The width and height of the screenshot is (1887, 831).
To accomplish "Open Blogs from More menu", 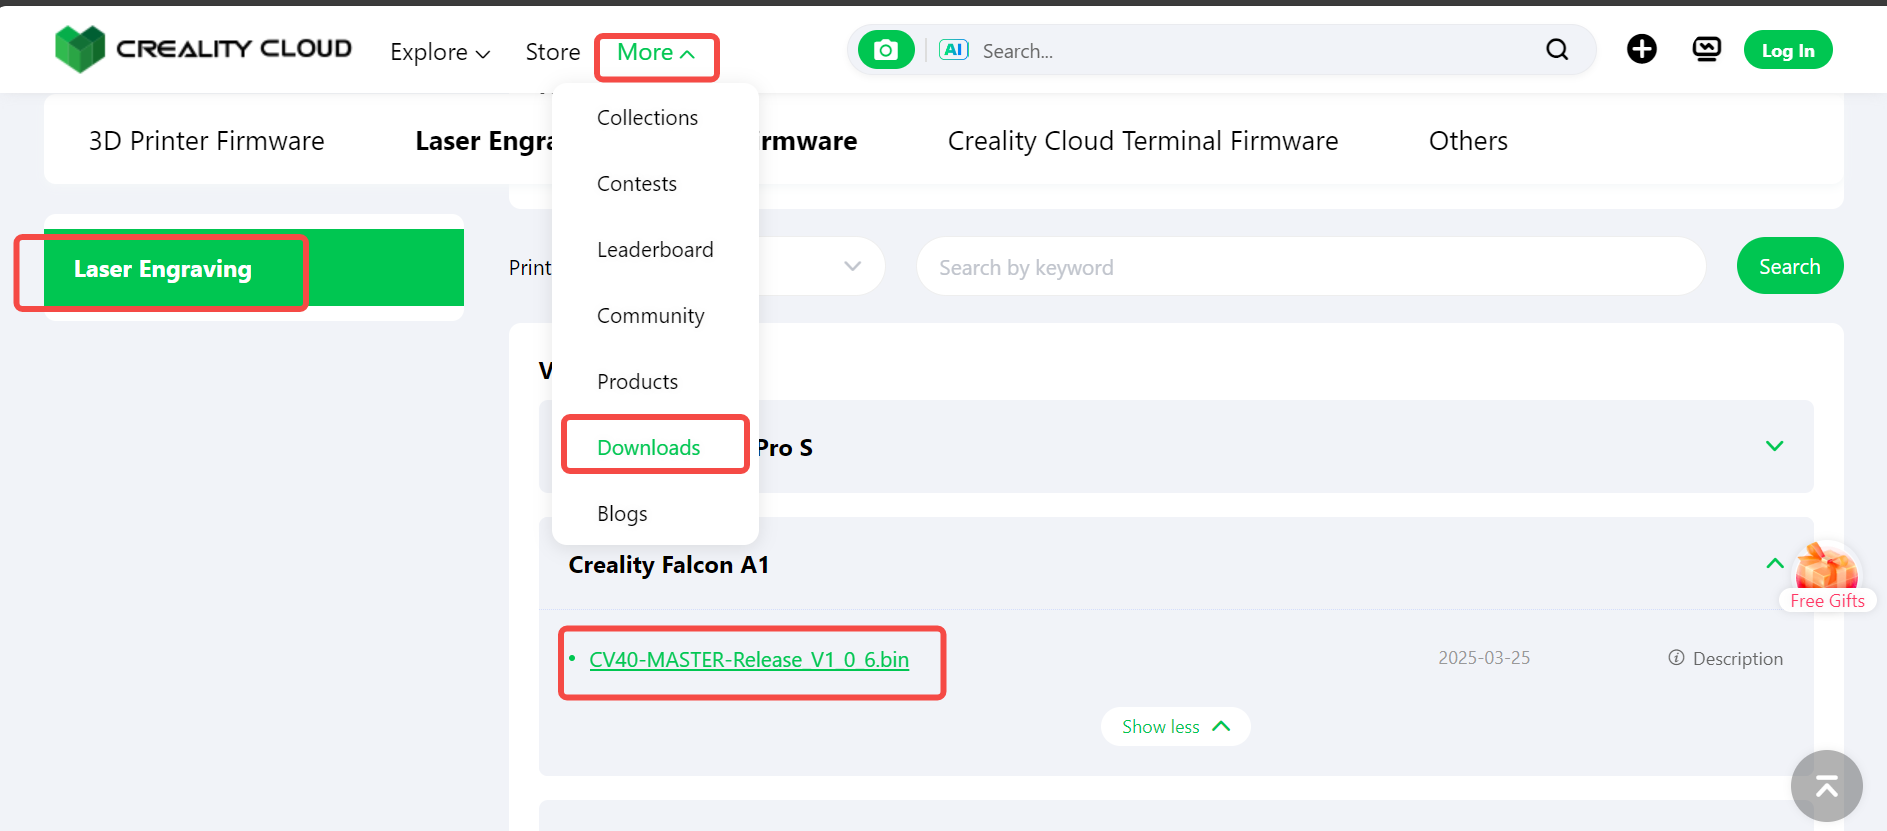I will (x=622, y=514).
